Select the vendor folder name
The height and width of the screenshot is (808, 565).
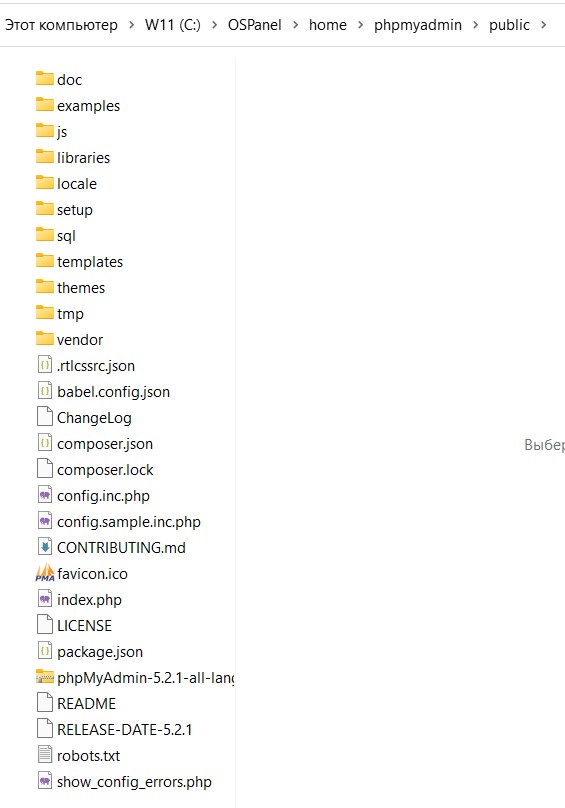80,340
